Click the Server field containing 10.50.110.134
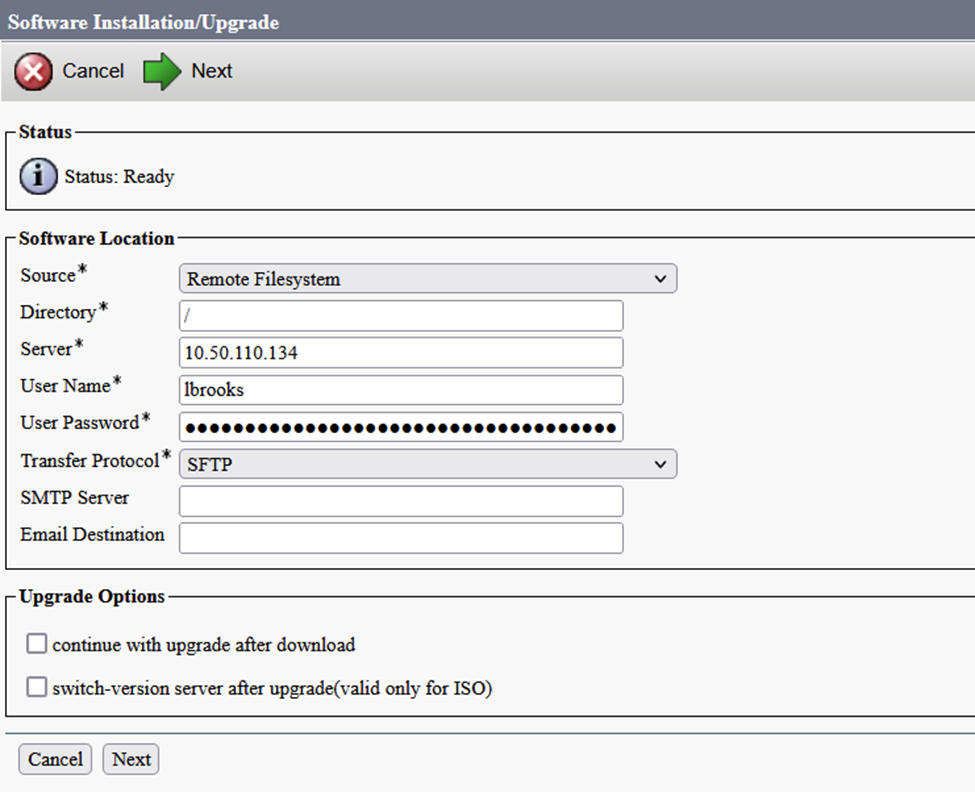The image size is (975, 792). coord(401,353)
